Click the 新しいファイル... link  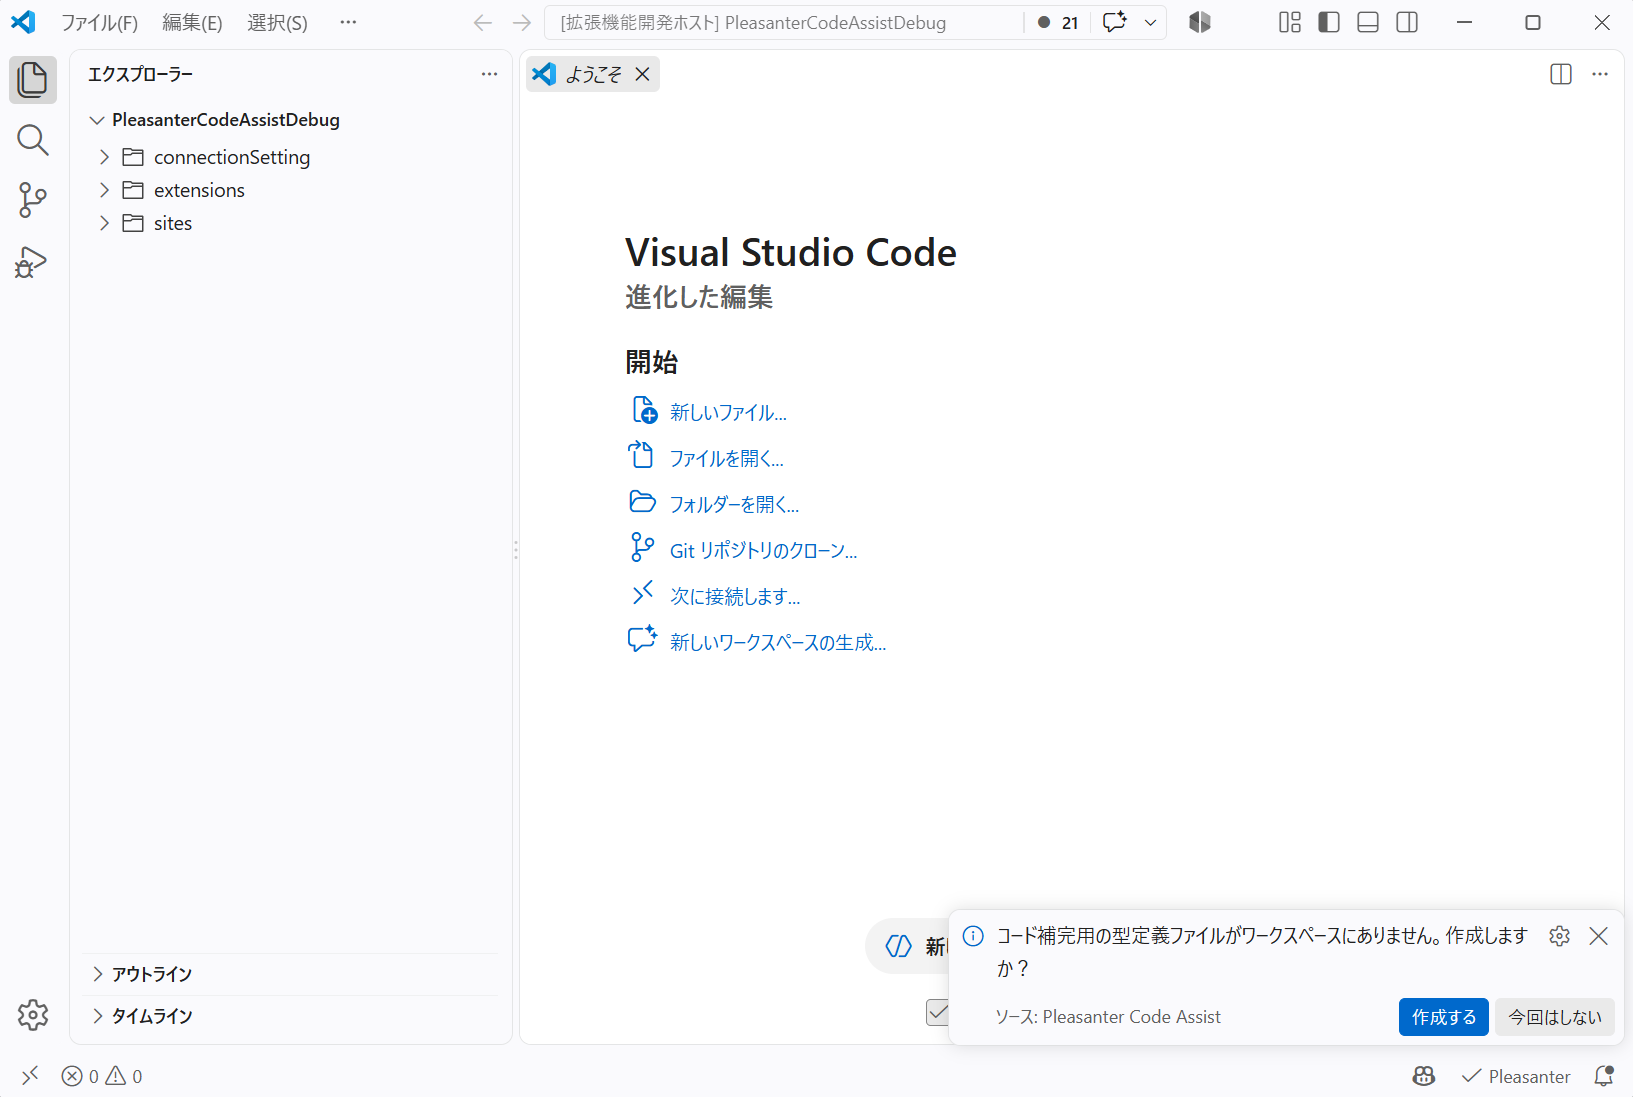[728, 412]
